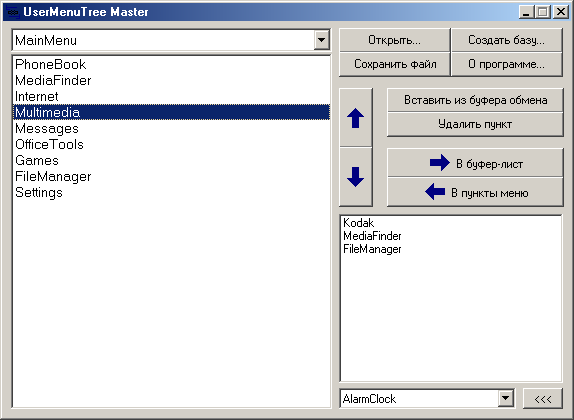The height and width of the screenshot is (420, 574).
Task: Send item to buffer list (В буфер-лист)
Action: point(475,163)
